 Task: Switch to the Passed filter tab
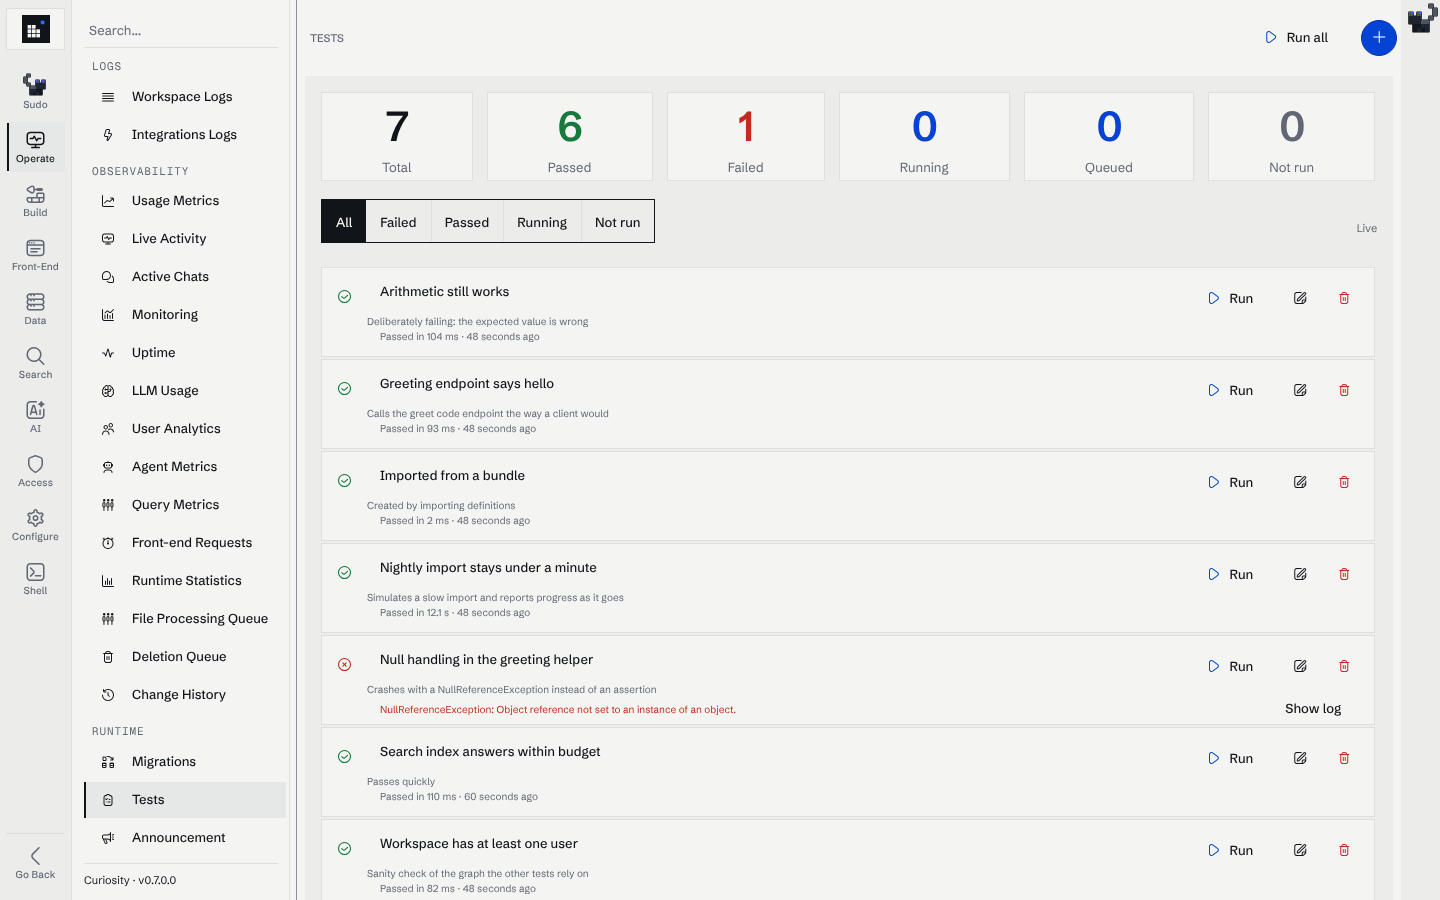tap(467, 222)
